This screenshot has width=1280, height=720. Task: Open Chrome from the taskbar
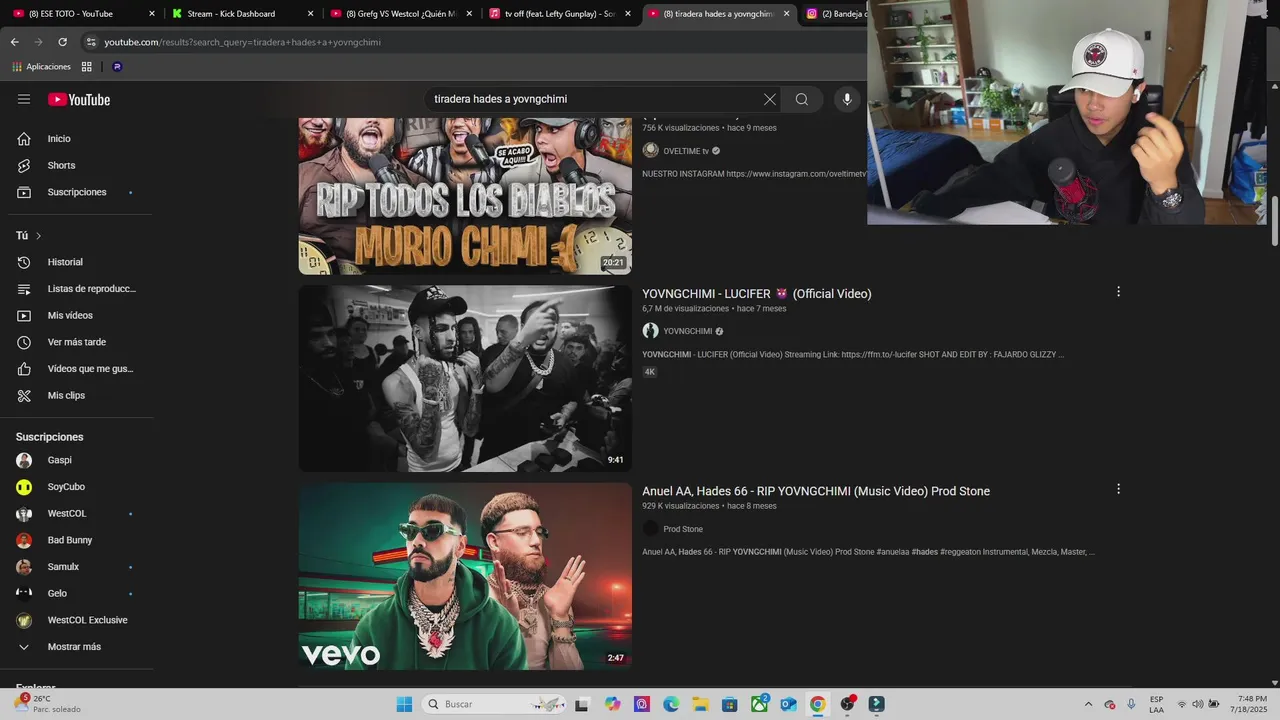(818, 704)
